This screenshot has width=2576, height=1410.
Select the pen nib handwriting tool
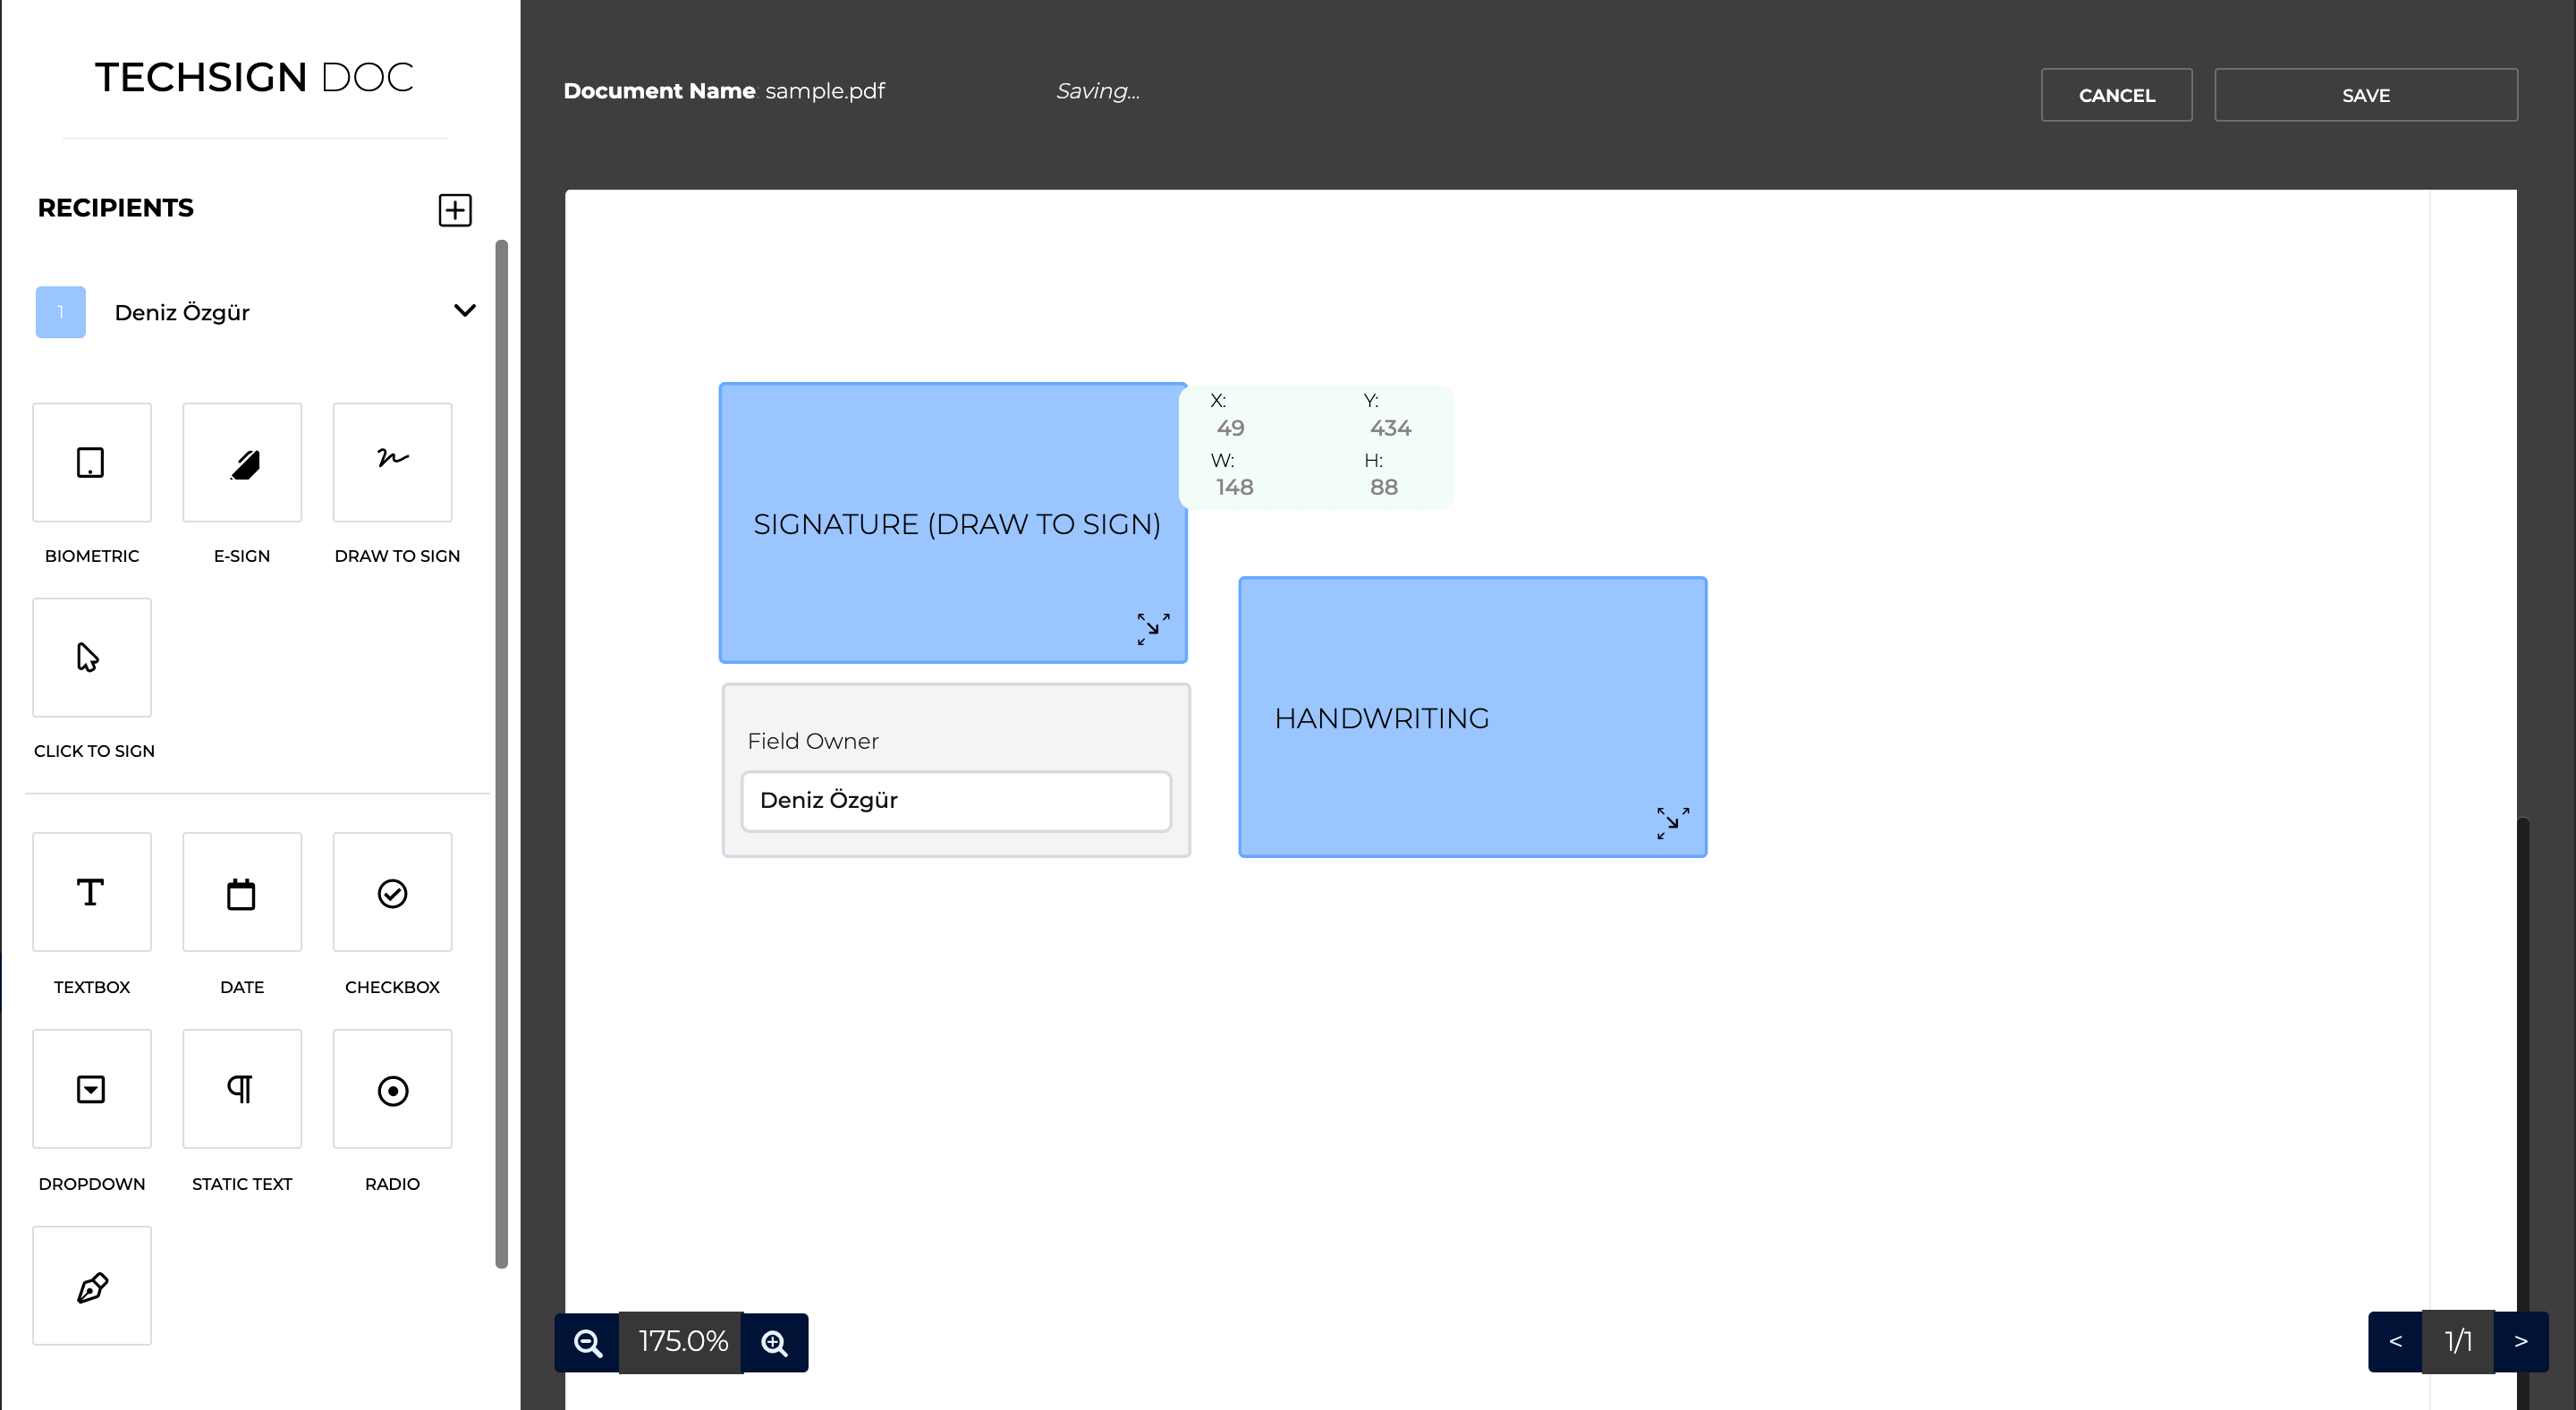tap(92, 1286)
